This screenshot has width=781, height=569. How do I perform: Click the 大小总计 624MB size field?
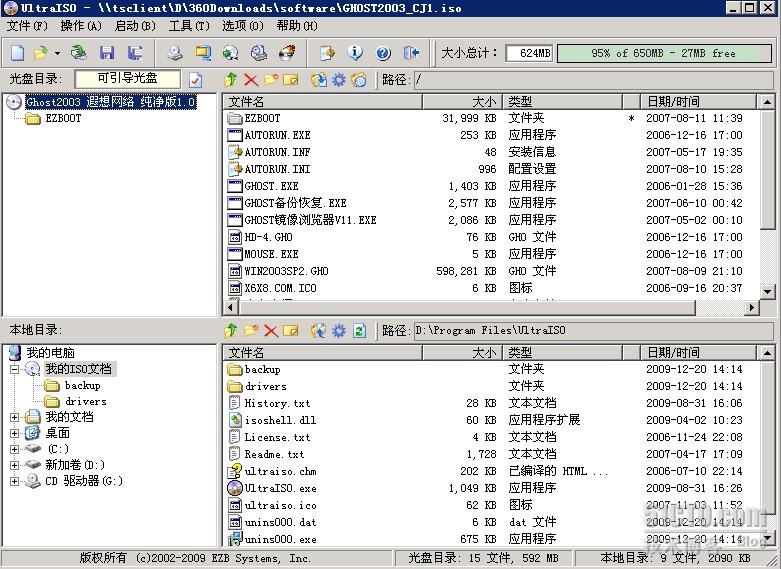click(x=529, y=53)
